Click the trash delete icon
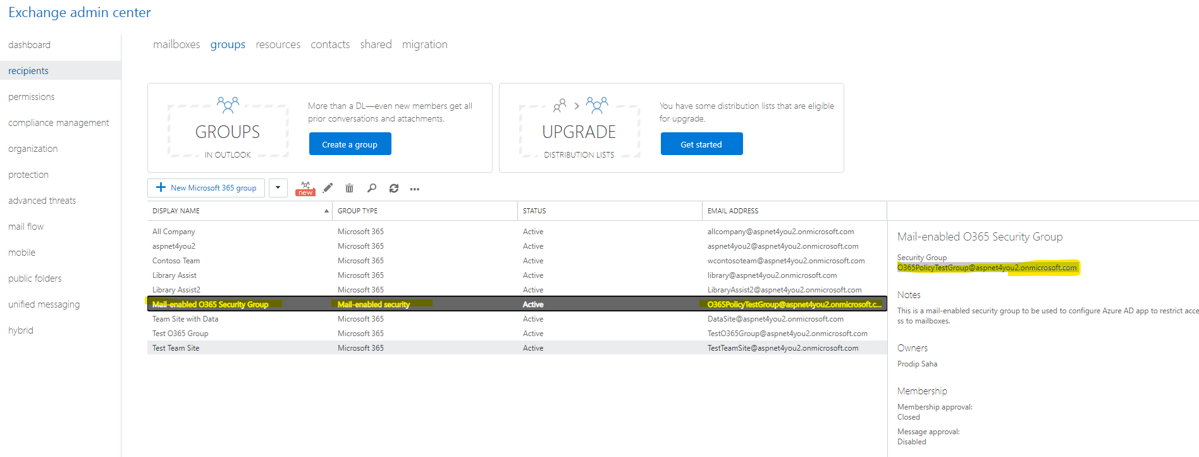Viewport: 1199px width, 457px height. (x=349, y=188)
